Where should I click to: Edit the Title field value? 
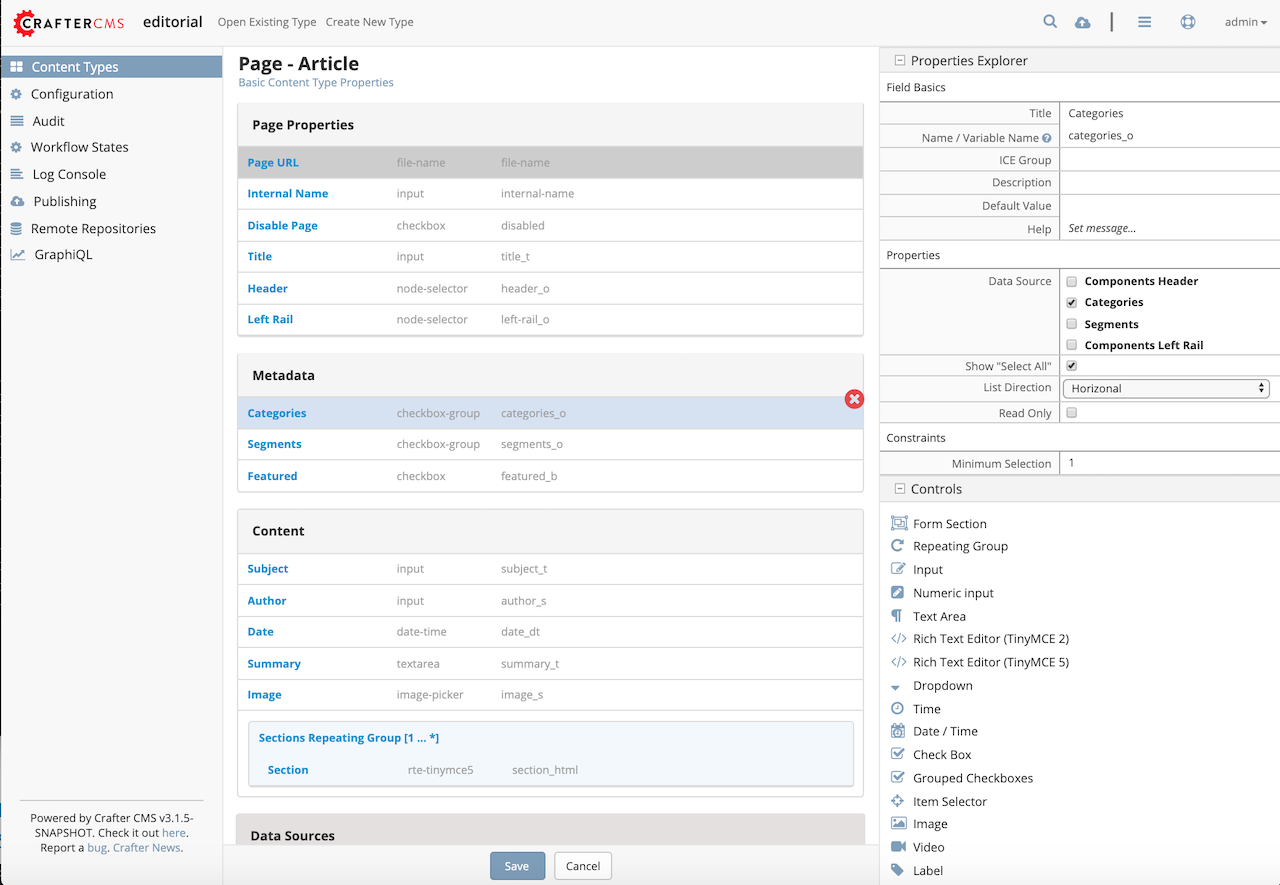click(x=1170, y=114)
